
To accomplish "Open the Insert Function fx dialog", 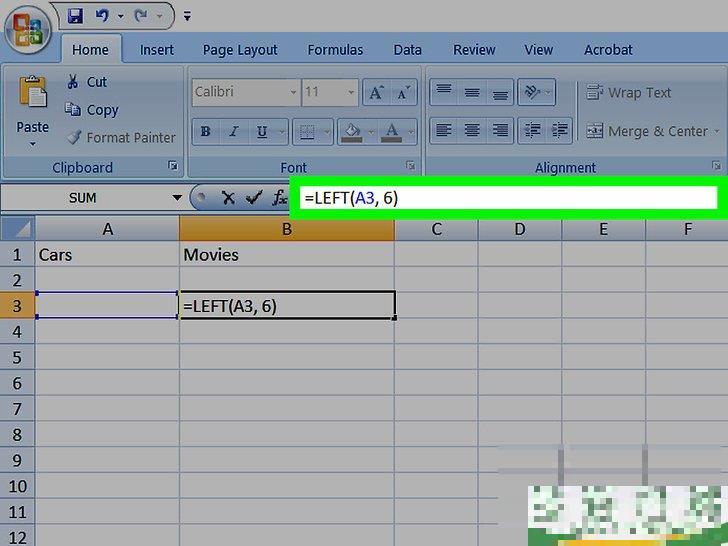I will pyautogui.click(x=279, y=198).
